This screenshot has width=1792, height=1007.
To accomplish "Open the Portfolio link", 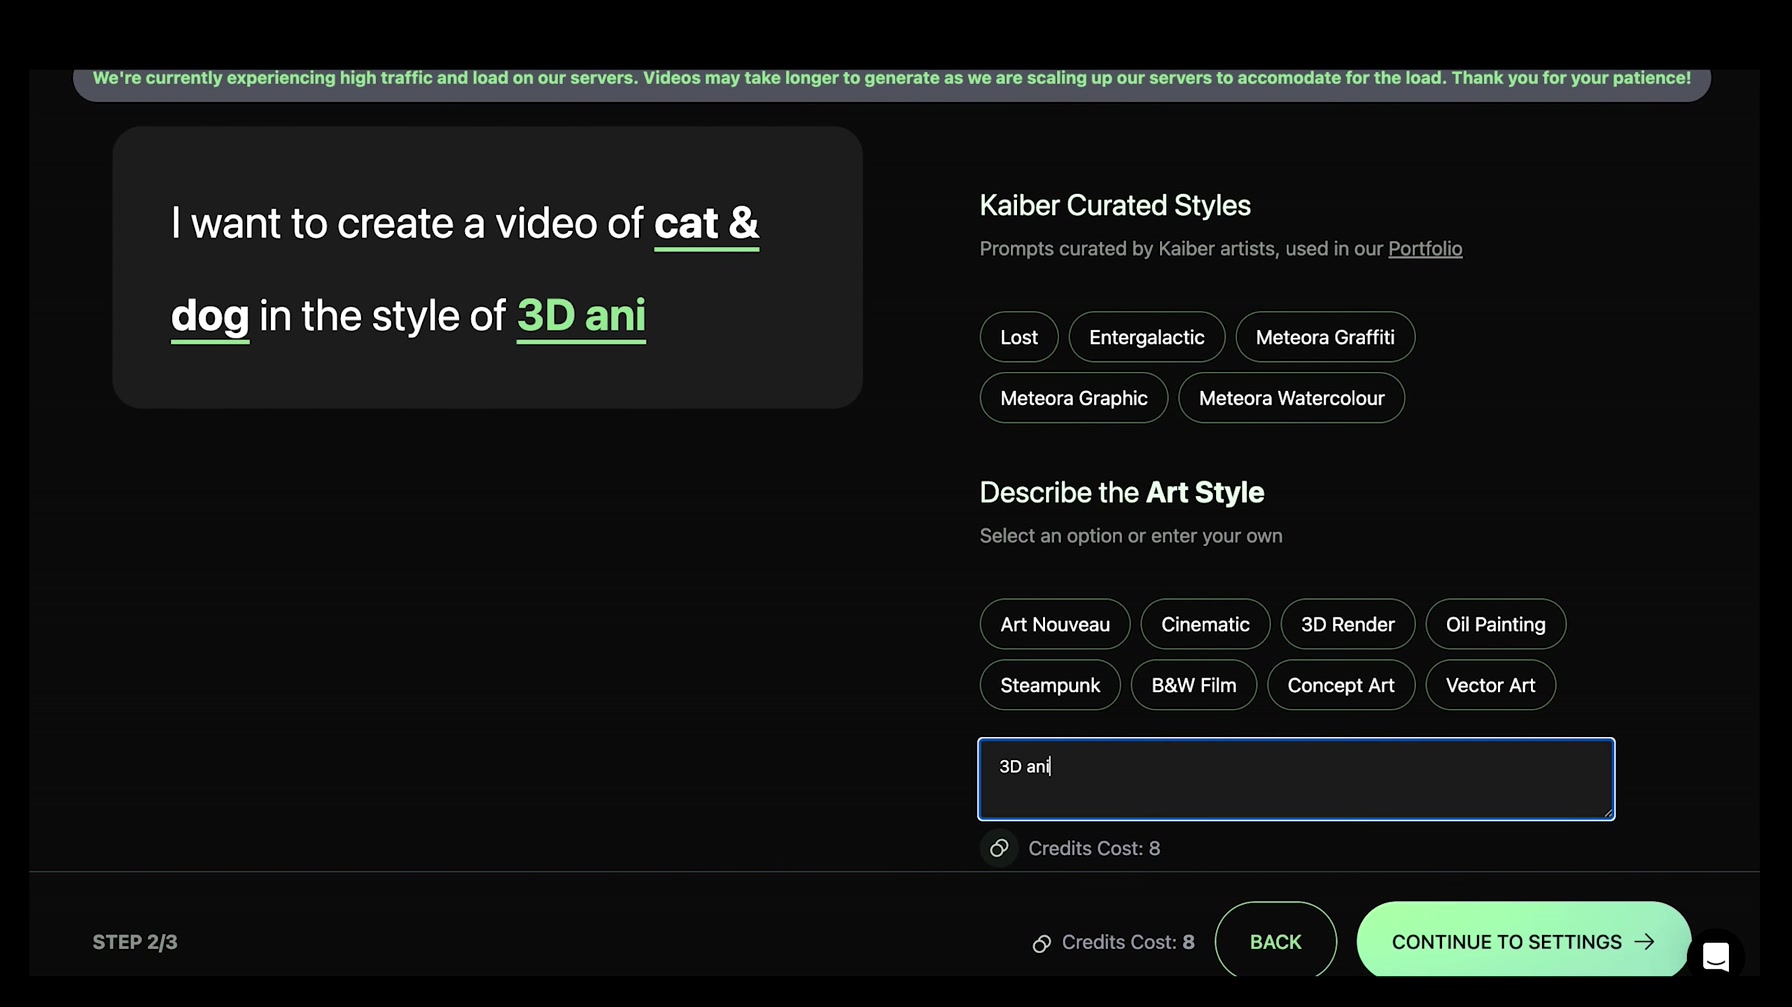I will (x=1425, y=248).
